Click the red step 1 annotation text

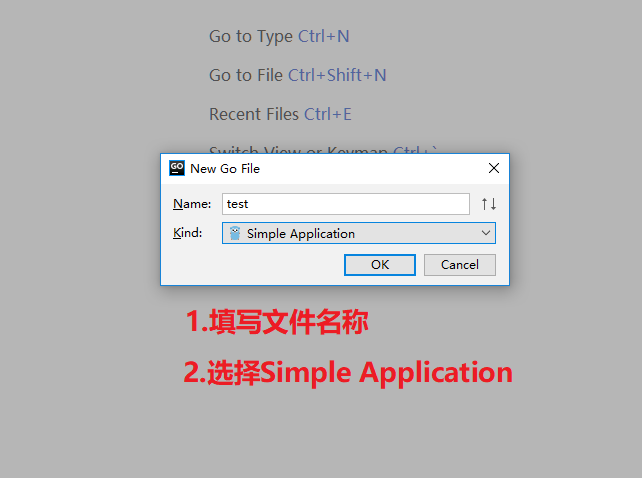[277, 322]
